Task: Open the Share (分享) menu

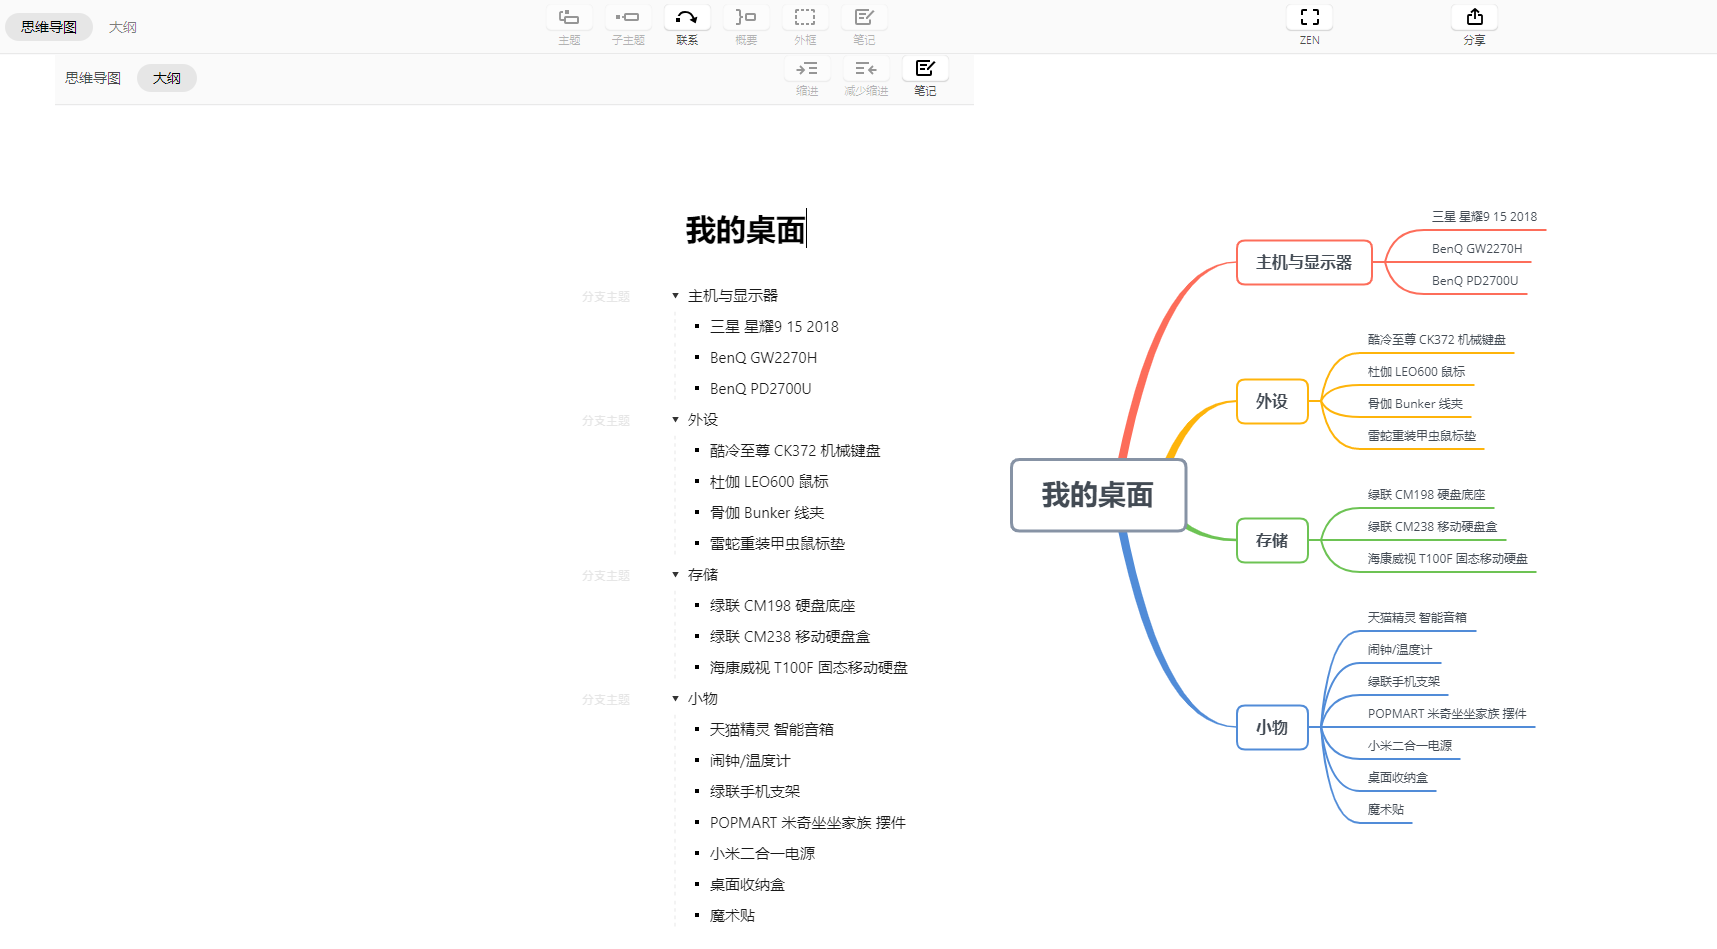Action: (x=1475, y=18)
